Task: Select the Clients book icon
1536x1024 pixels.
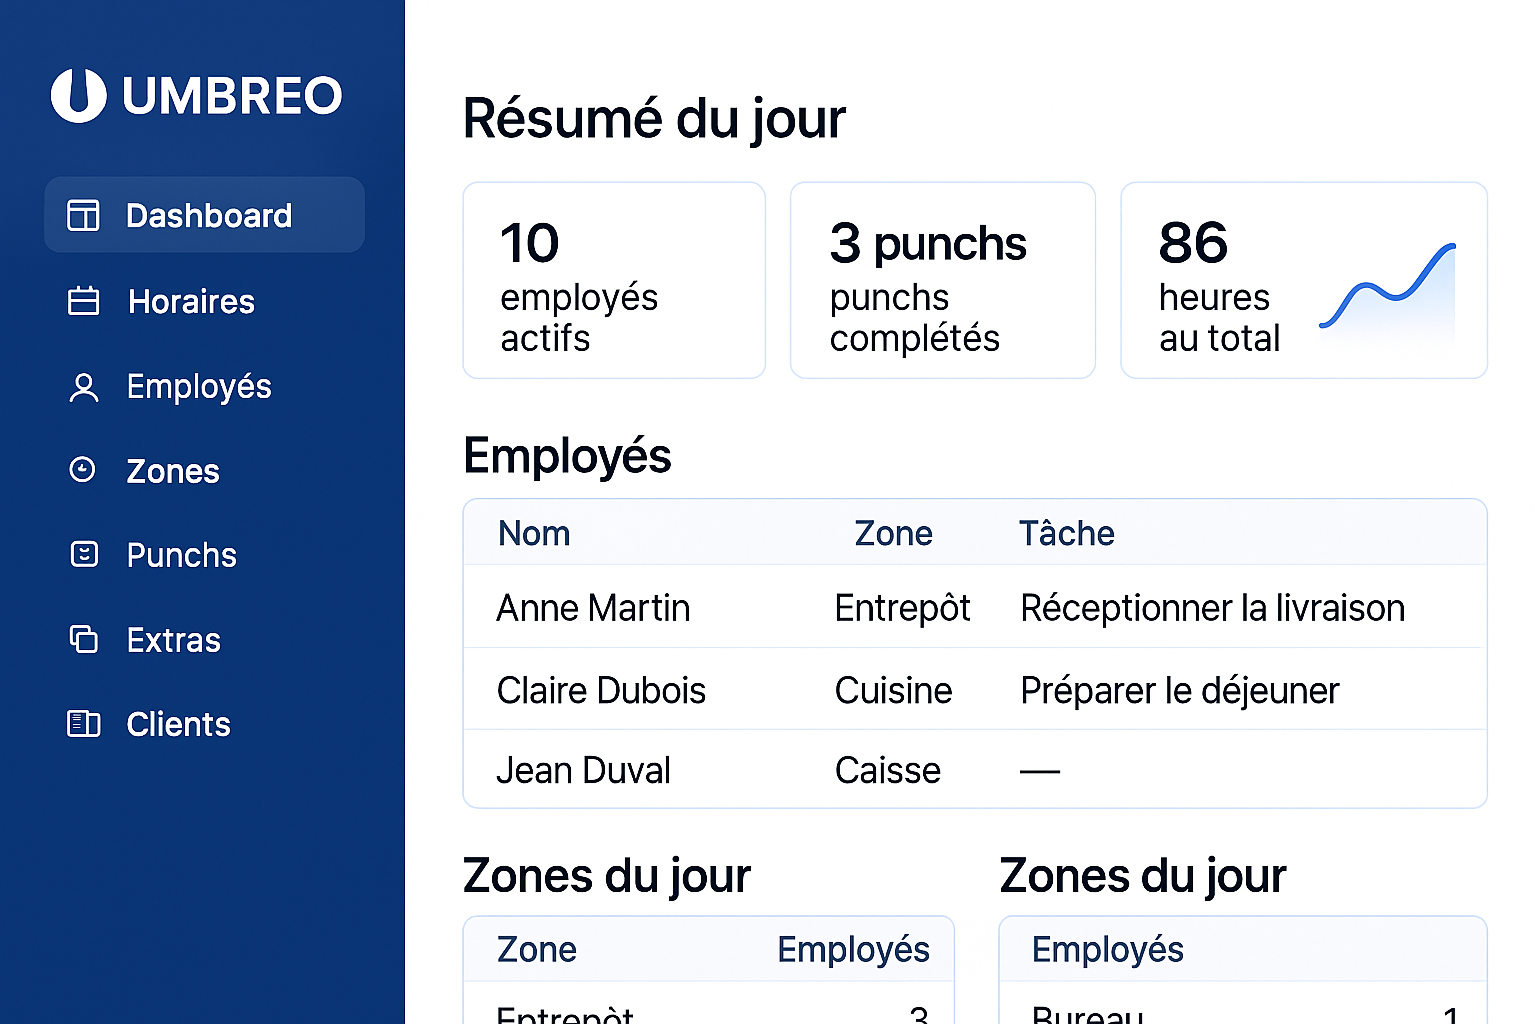Action: (84, 723)
